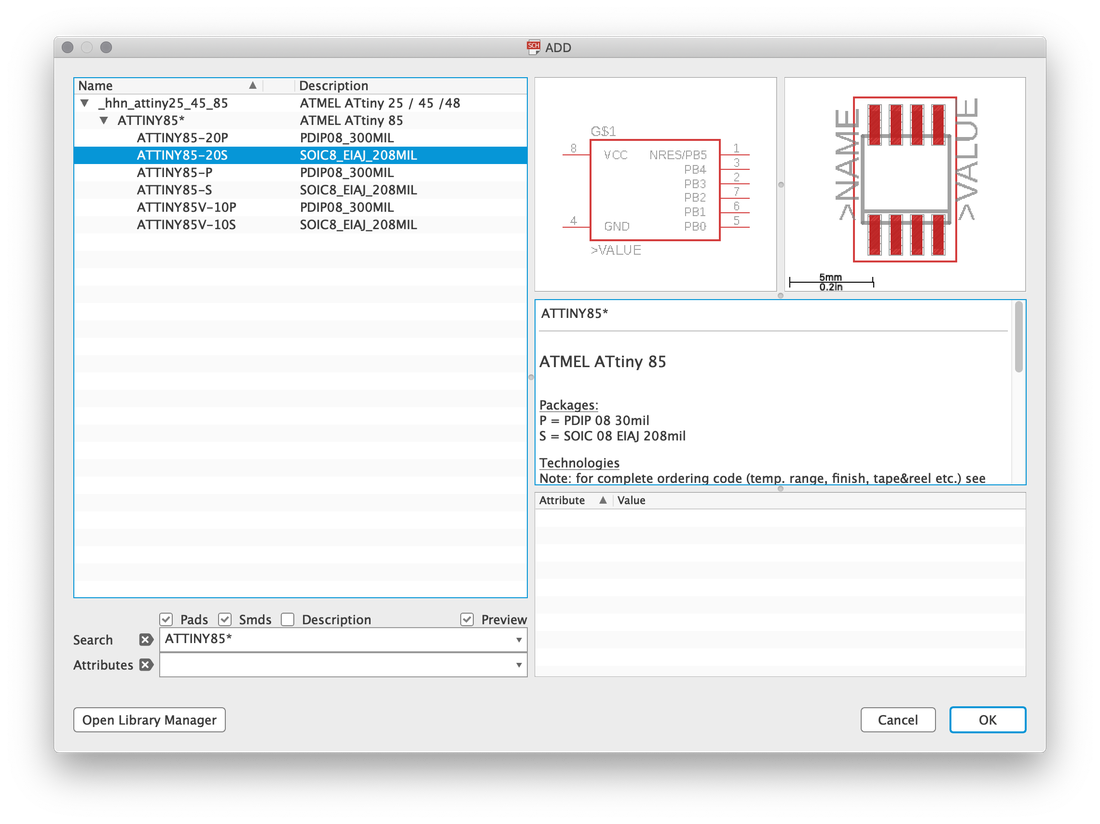Screen dimensions: 1100x824
Task: Select the ATTINY85-20S device row
Action: pyautogui.click(x=300, y=155)
